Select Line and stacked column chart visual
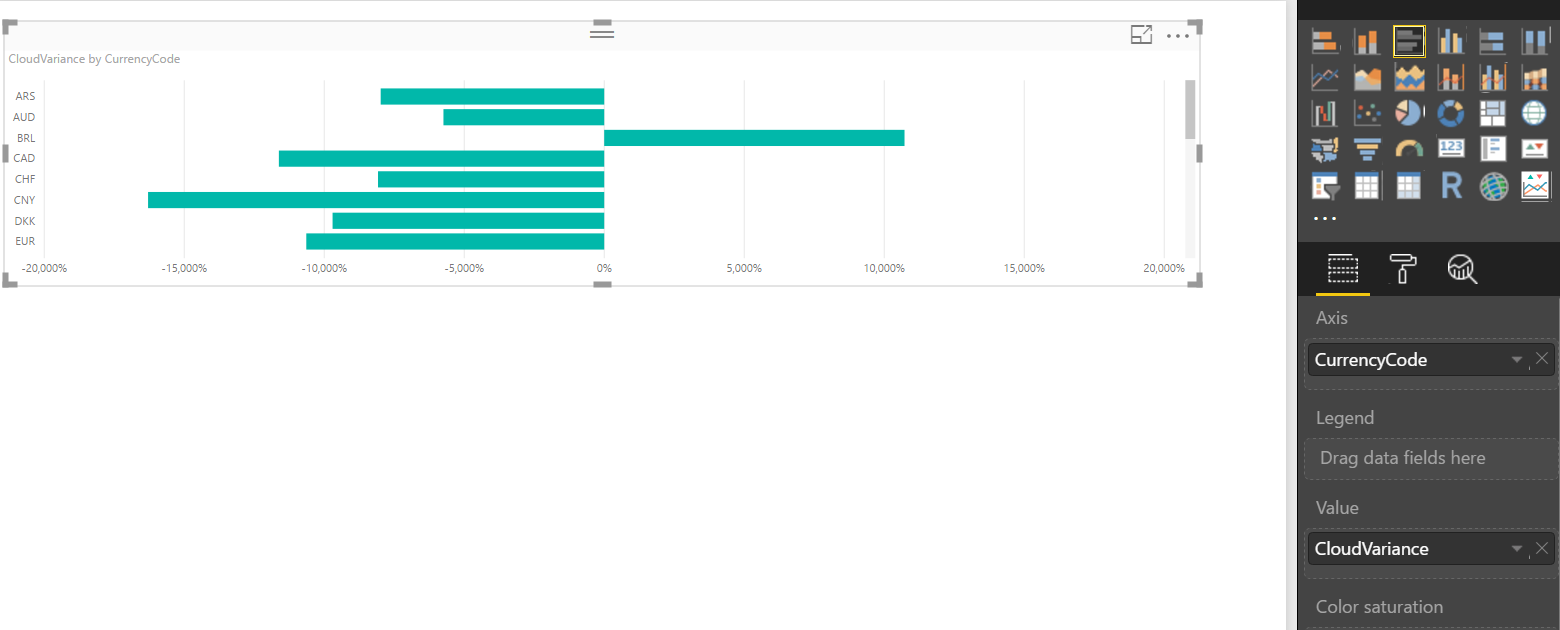The image size is (1560, 630). [x=1451, y=77]
